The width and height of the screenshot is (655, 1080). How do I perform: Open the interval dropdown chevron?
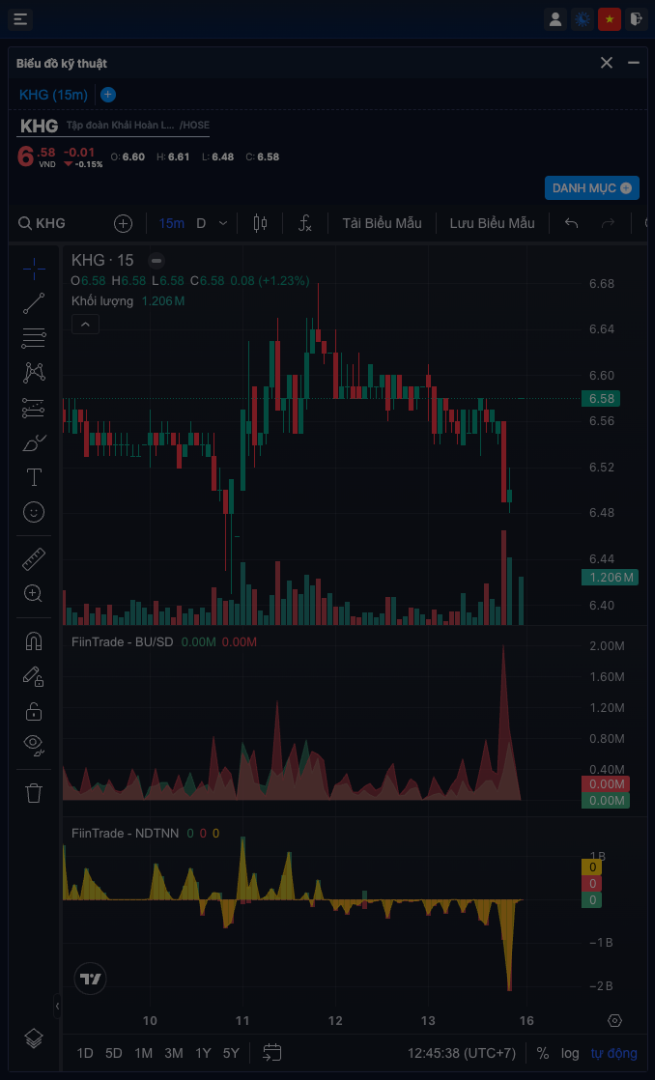pyautogui.click(x=222, y=223)
